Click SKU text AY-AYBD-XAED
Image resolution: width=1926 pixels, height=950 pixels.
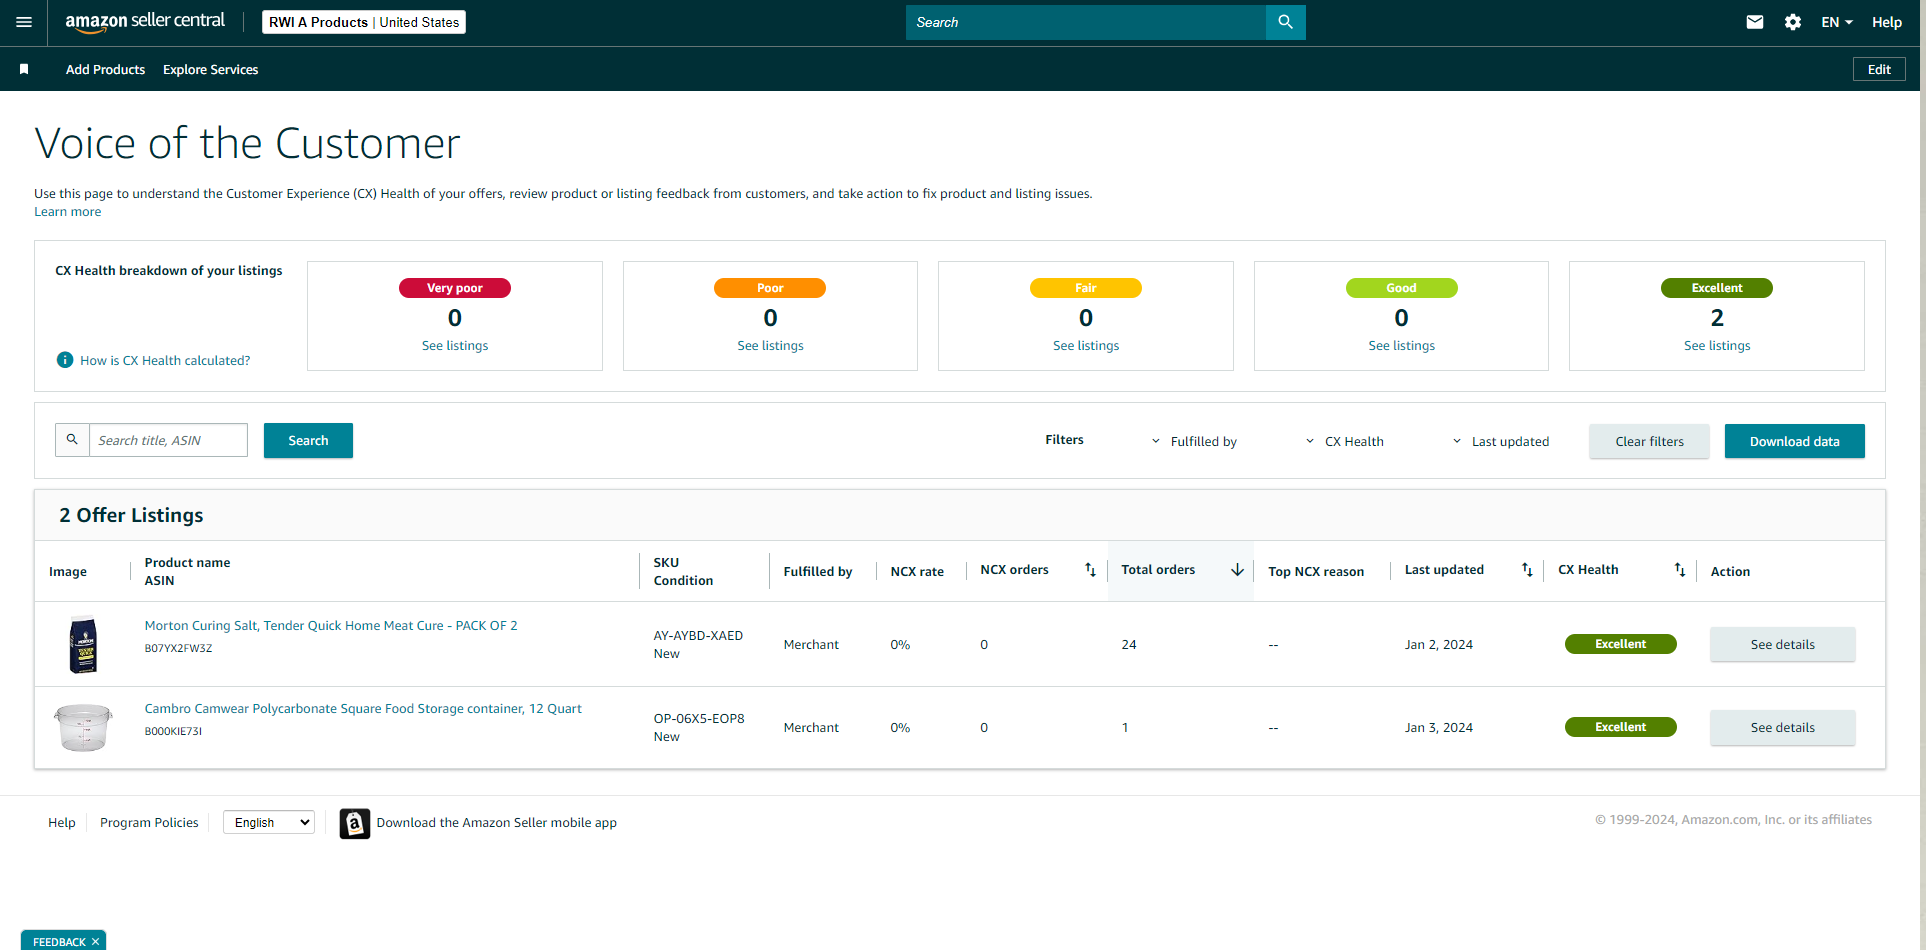coord(698,635)
